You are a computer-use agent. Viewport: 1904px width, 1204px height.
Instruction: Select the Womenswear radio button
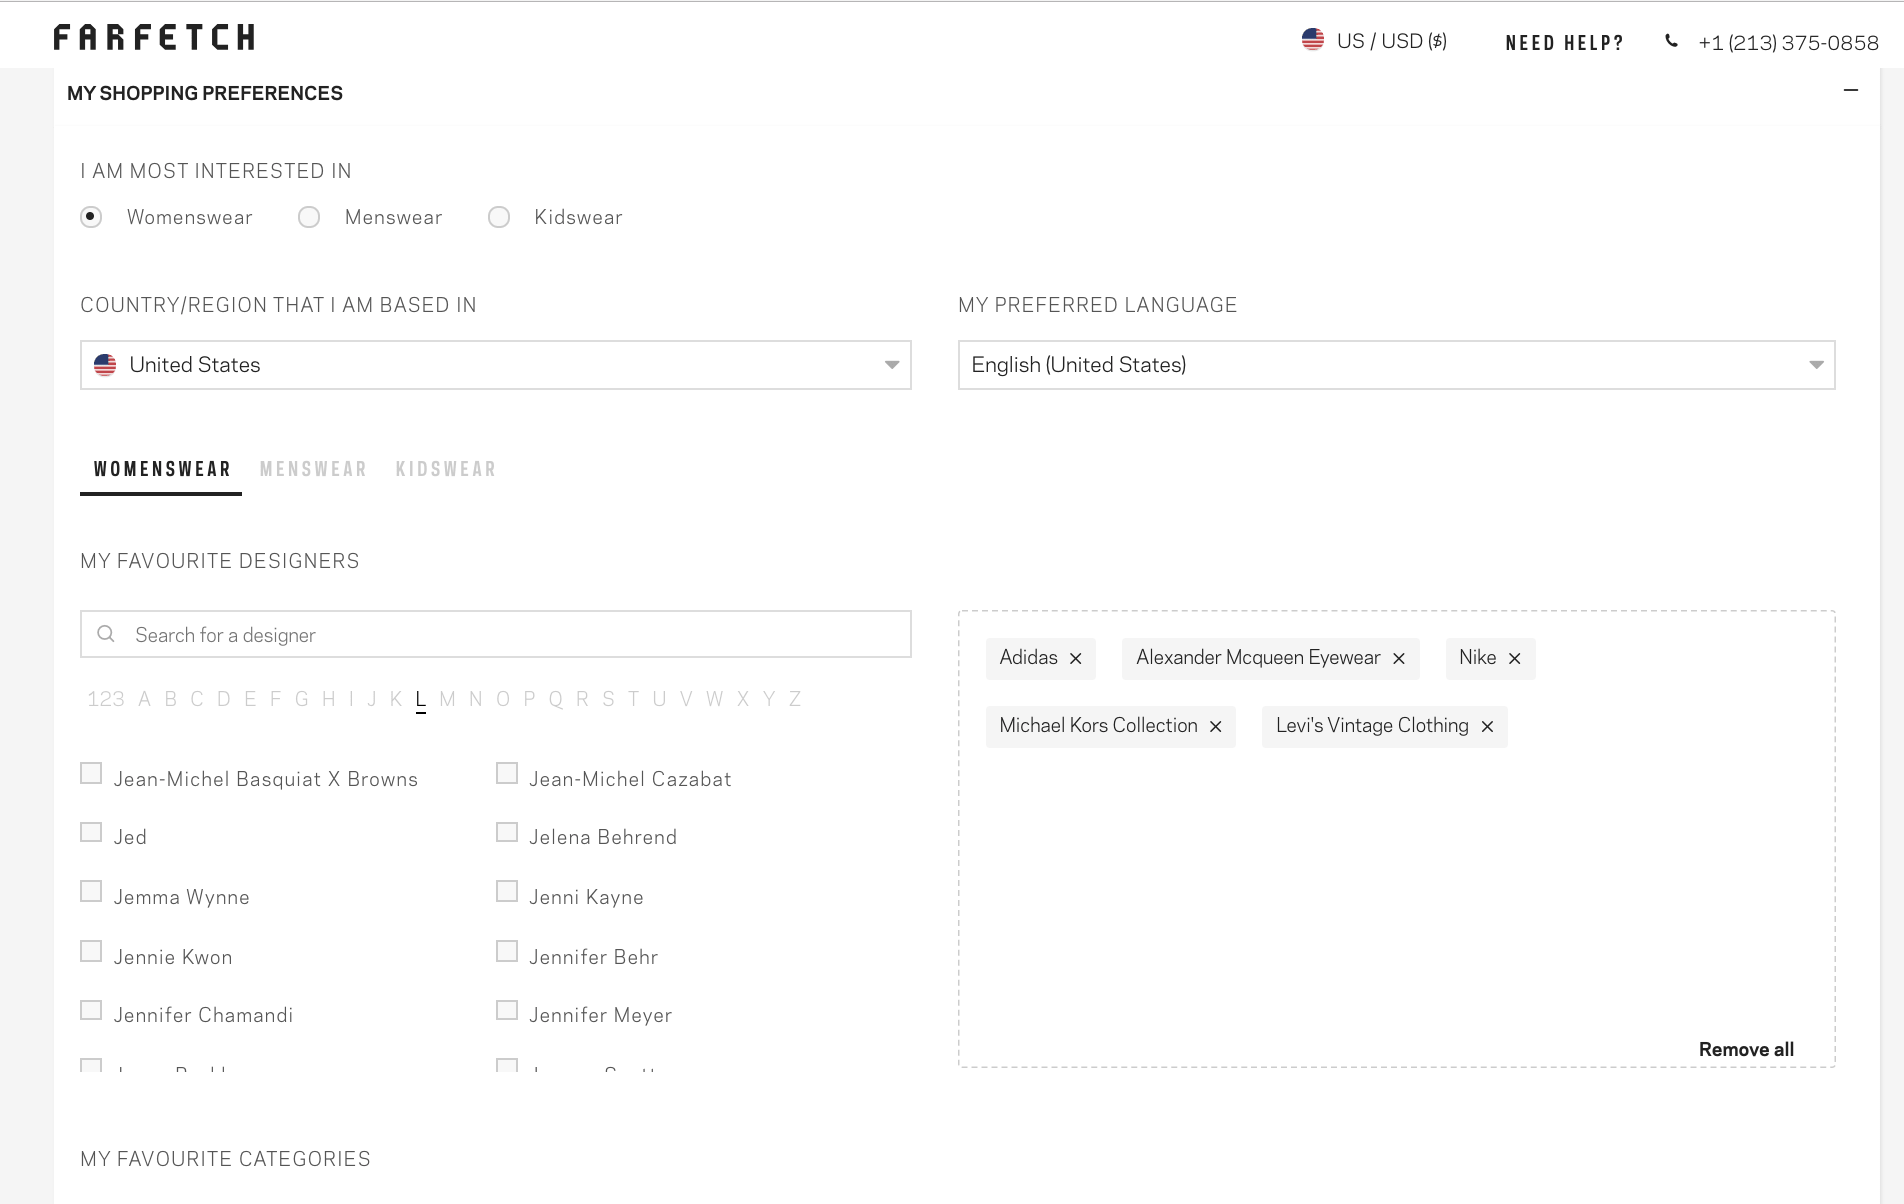click(91, 217)
